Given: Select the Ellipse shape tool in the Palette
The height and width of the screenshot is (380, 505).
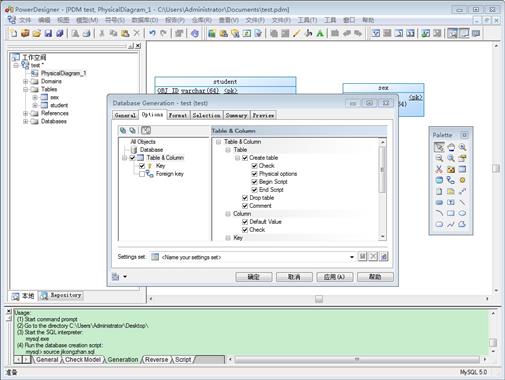Looking at the screenshot, I should click(x=462, y=213).
